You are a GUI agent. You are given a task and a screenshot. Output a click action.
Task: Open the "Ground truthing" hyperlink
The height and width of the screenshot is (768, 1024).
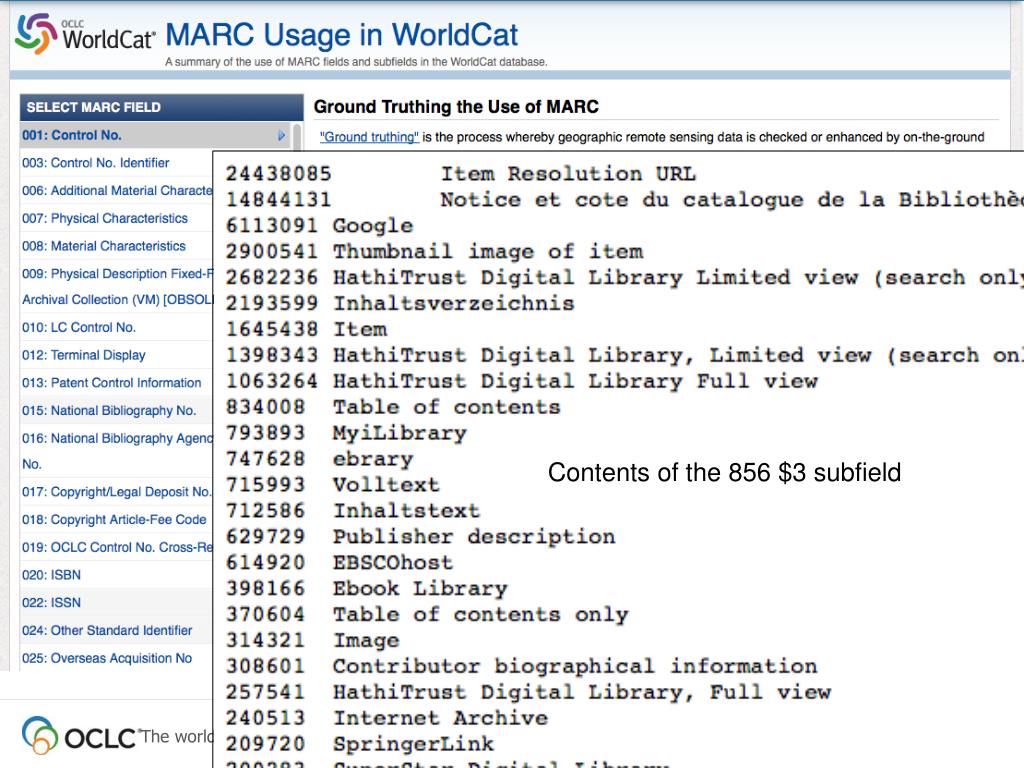pyautogui.click(x=369, y=137)
